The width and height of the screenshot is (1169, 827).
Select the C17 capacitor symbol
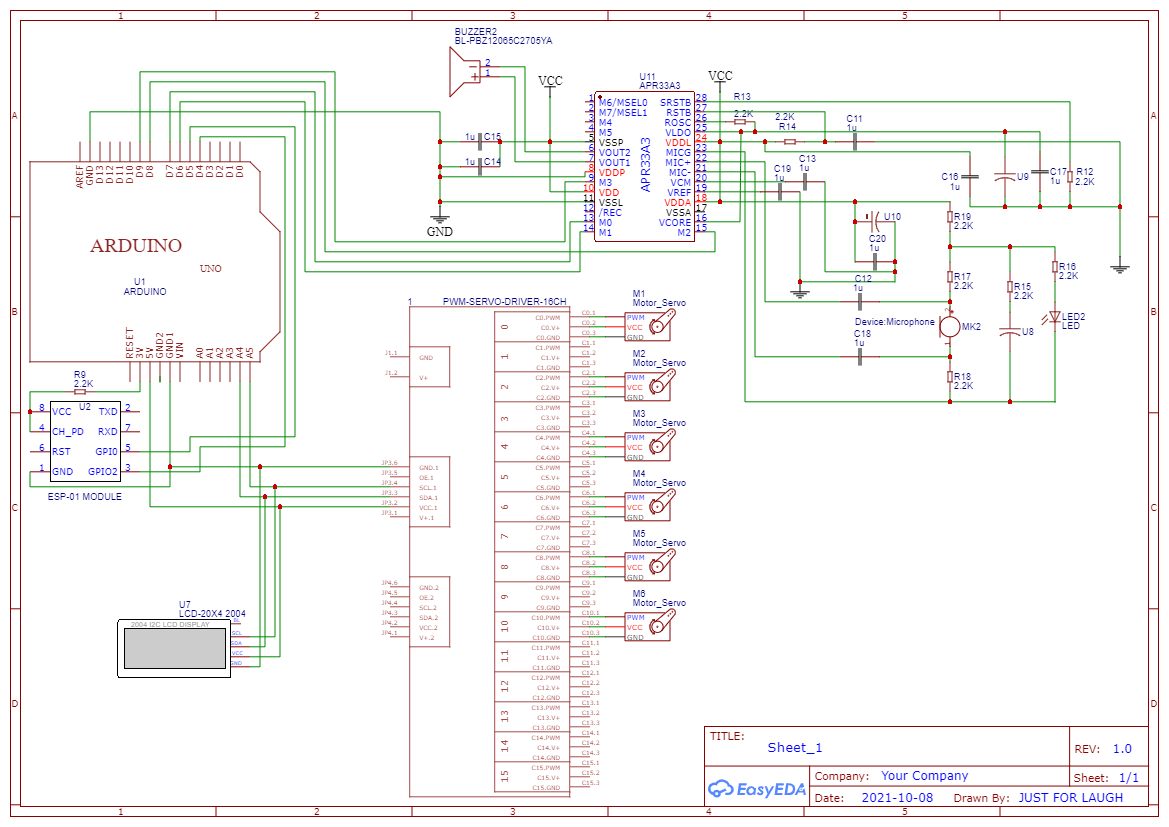pyautogui.click(x=1039, y=172)
